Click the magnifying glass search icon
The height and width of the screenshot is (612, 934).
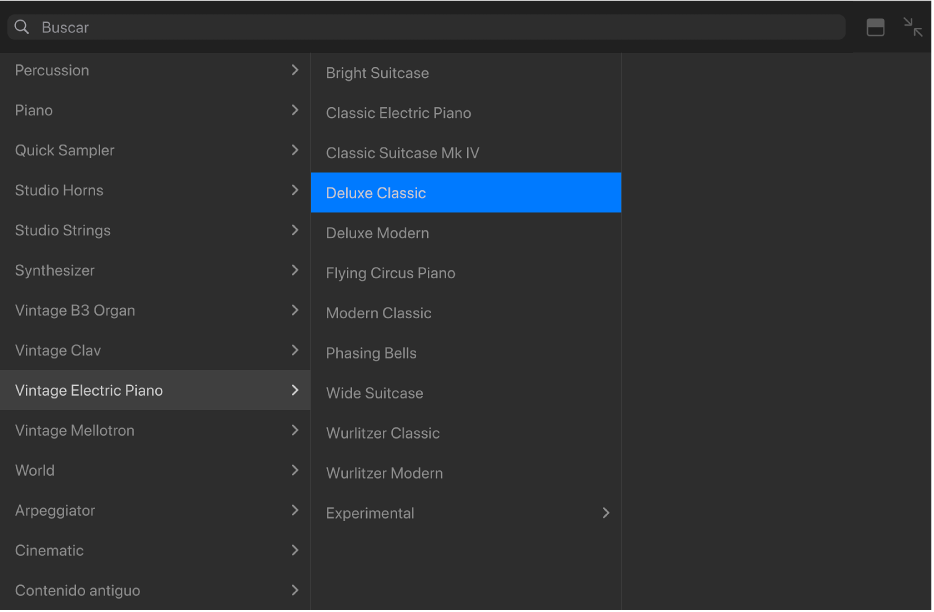coord(22,27)
